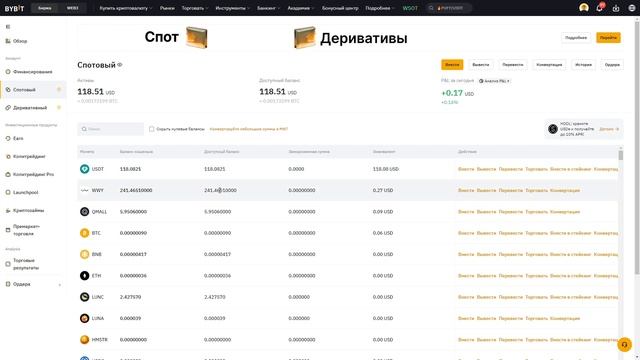Click the Ордера button near История
This screenshot has width=640, height=360.
pyautogui.click(x=612, y=64)
